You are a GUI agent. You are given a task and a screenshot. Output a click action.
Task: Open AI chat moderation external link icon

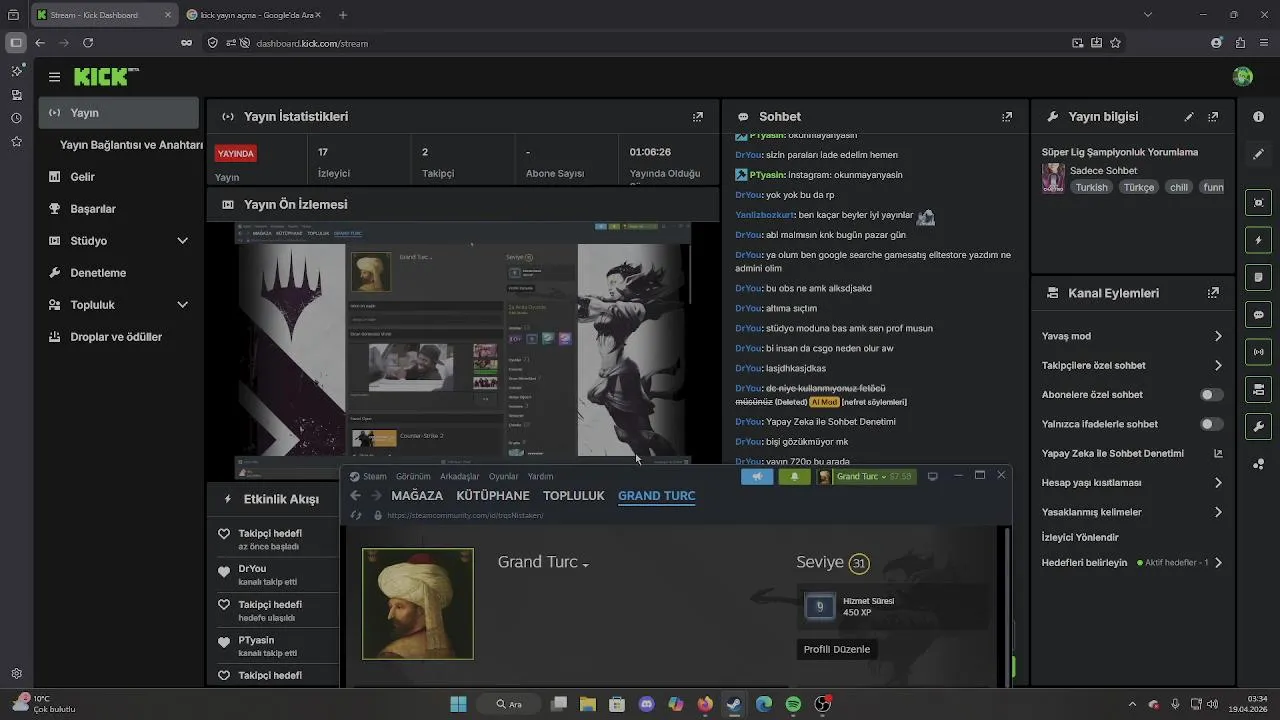coord(1218,453)
